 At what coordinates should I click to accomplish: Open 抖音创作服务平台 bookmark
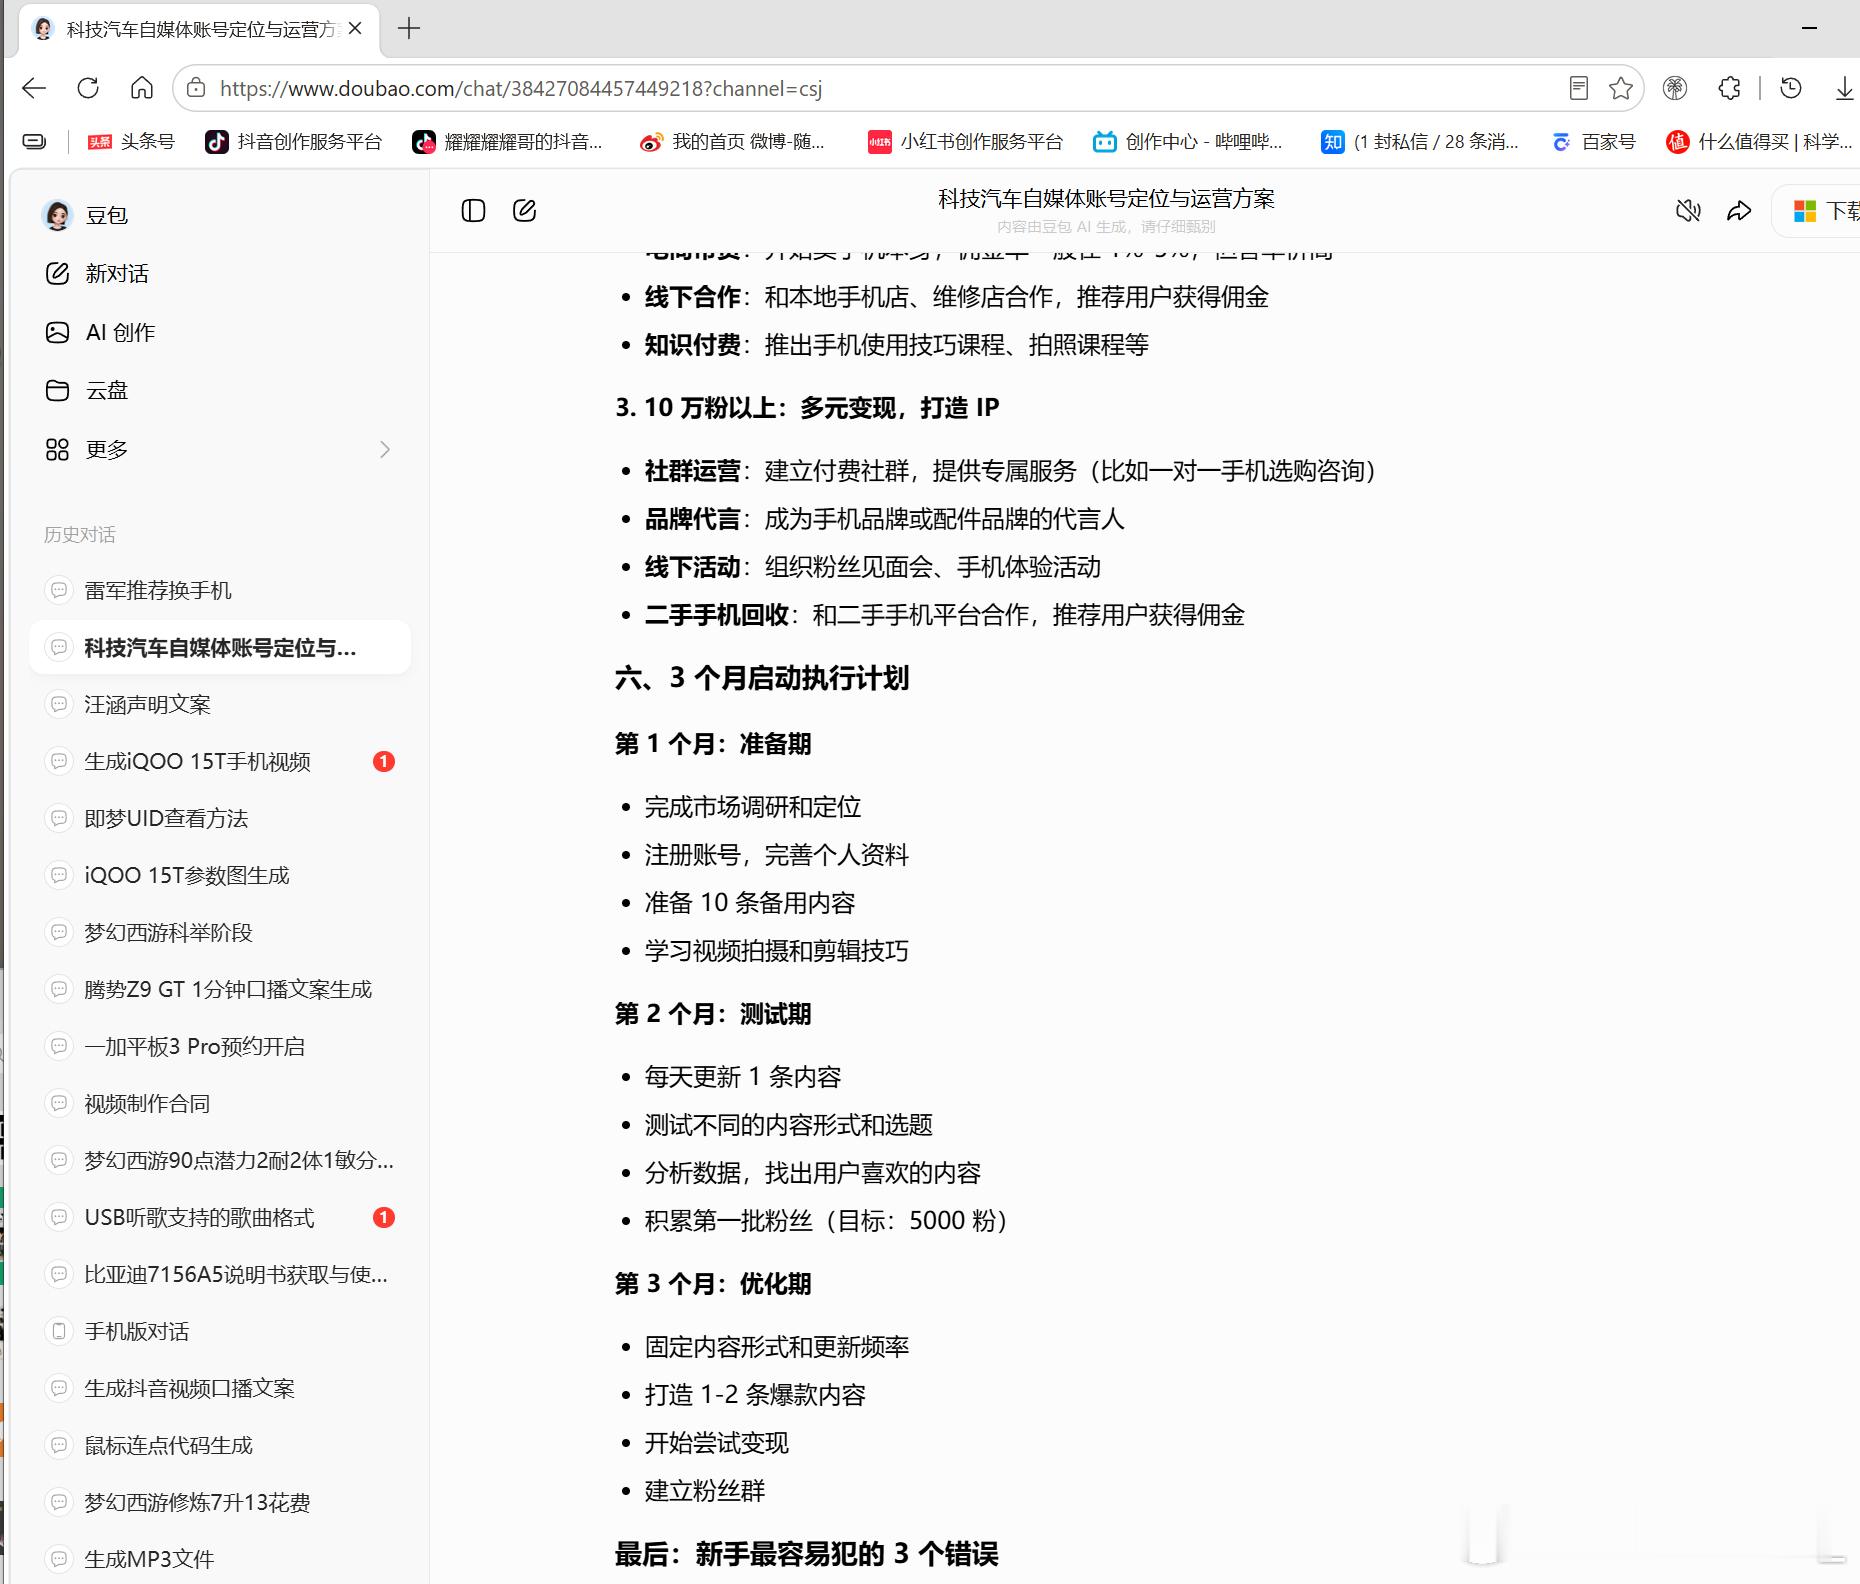click(x=294, y=142)
